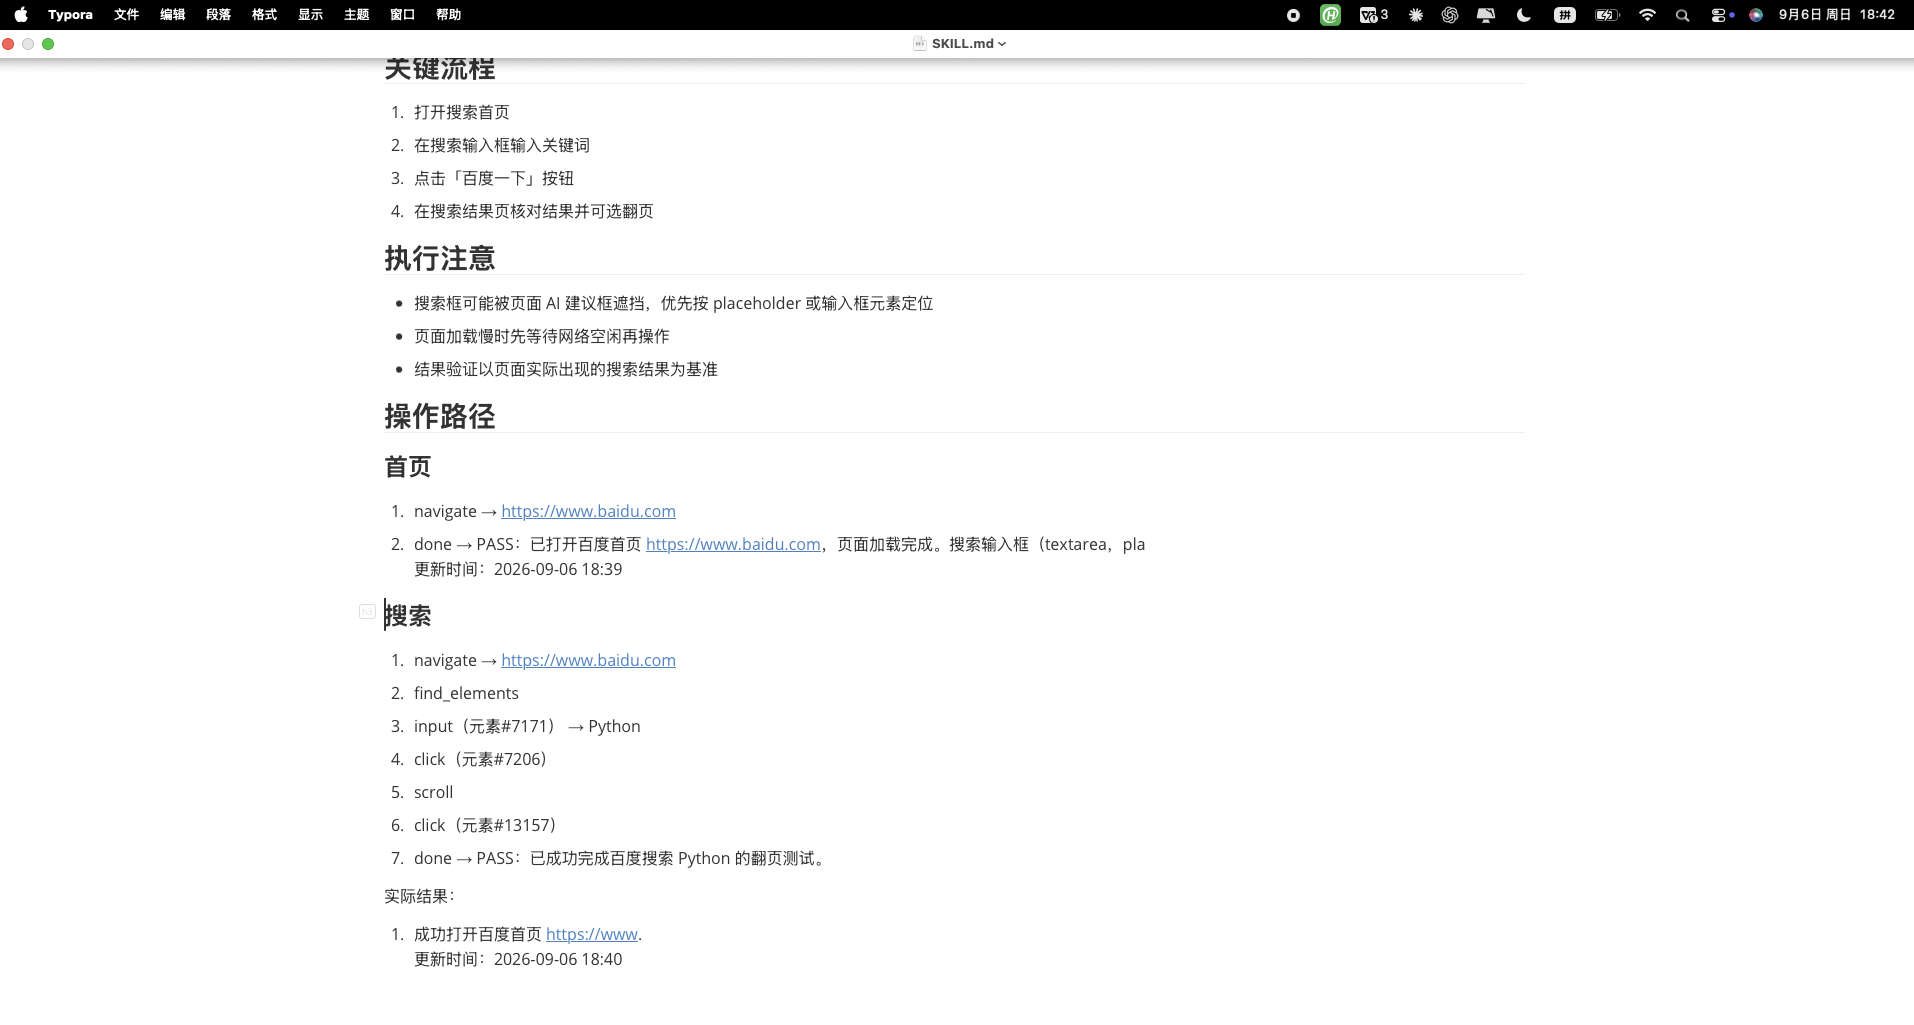Click the 更新时间：2026-09-06 18:39 line
Screen dimensions: 1914x1025
[518, 570]
